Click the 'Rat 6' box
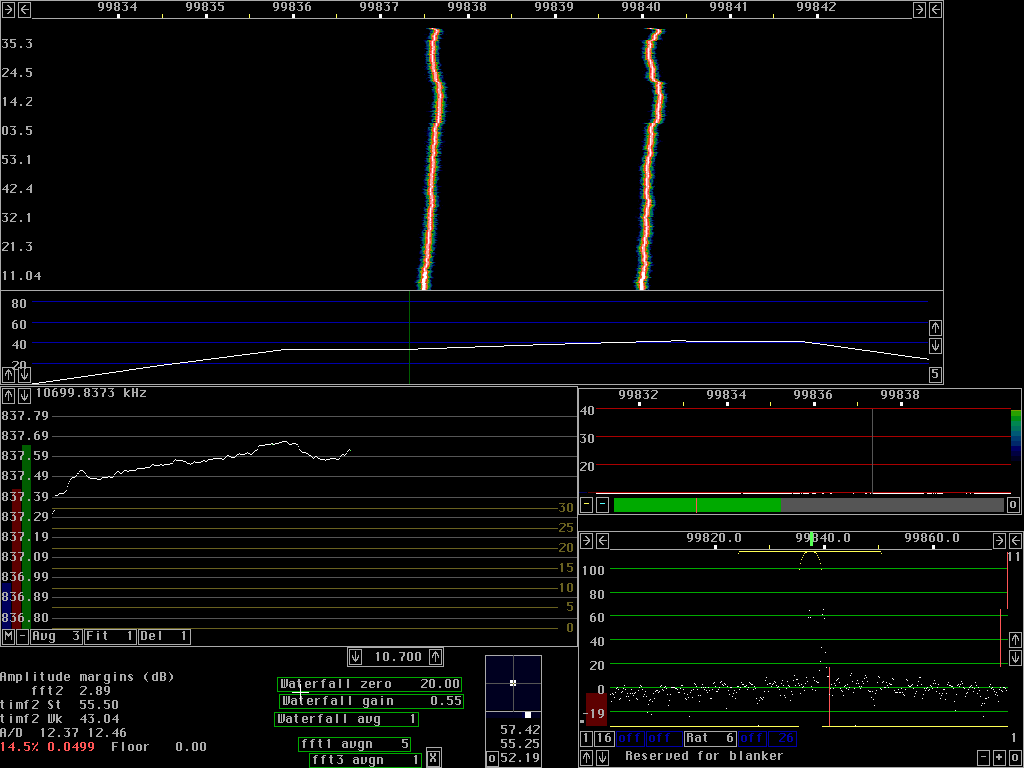This screenshot has width=1024, height=768. click(710, 739)
